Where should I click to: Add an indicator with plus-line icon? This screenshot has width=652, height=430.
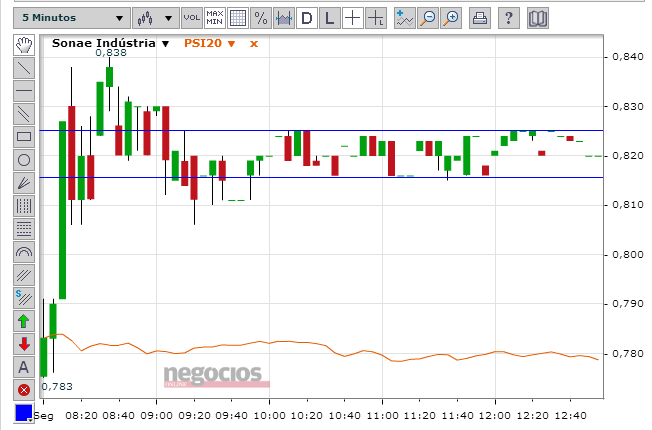click(x=405, y=18)
